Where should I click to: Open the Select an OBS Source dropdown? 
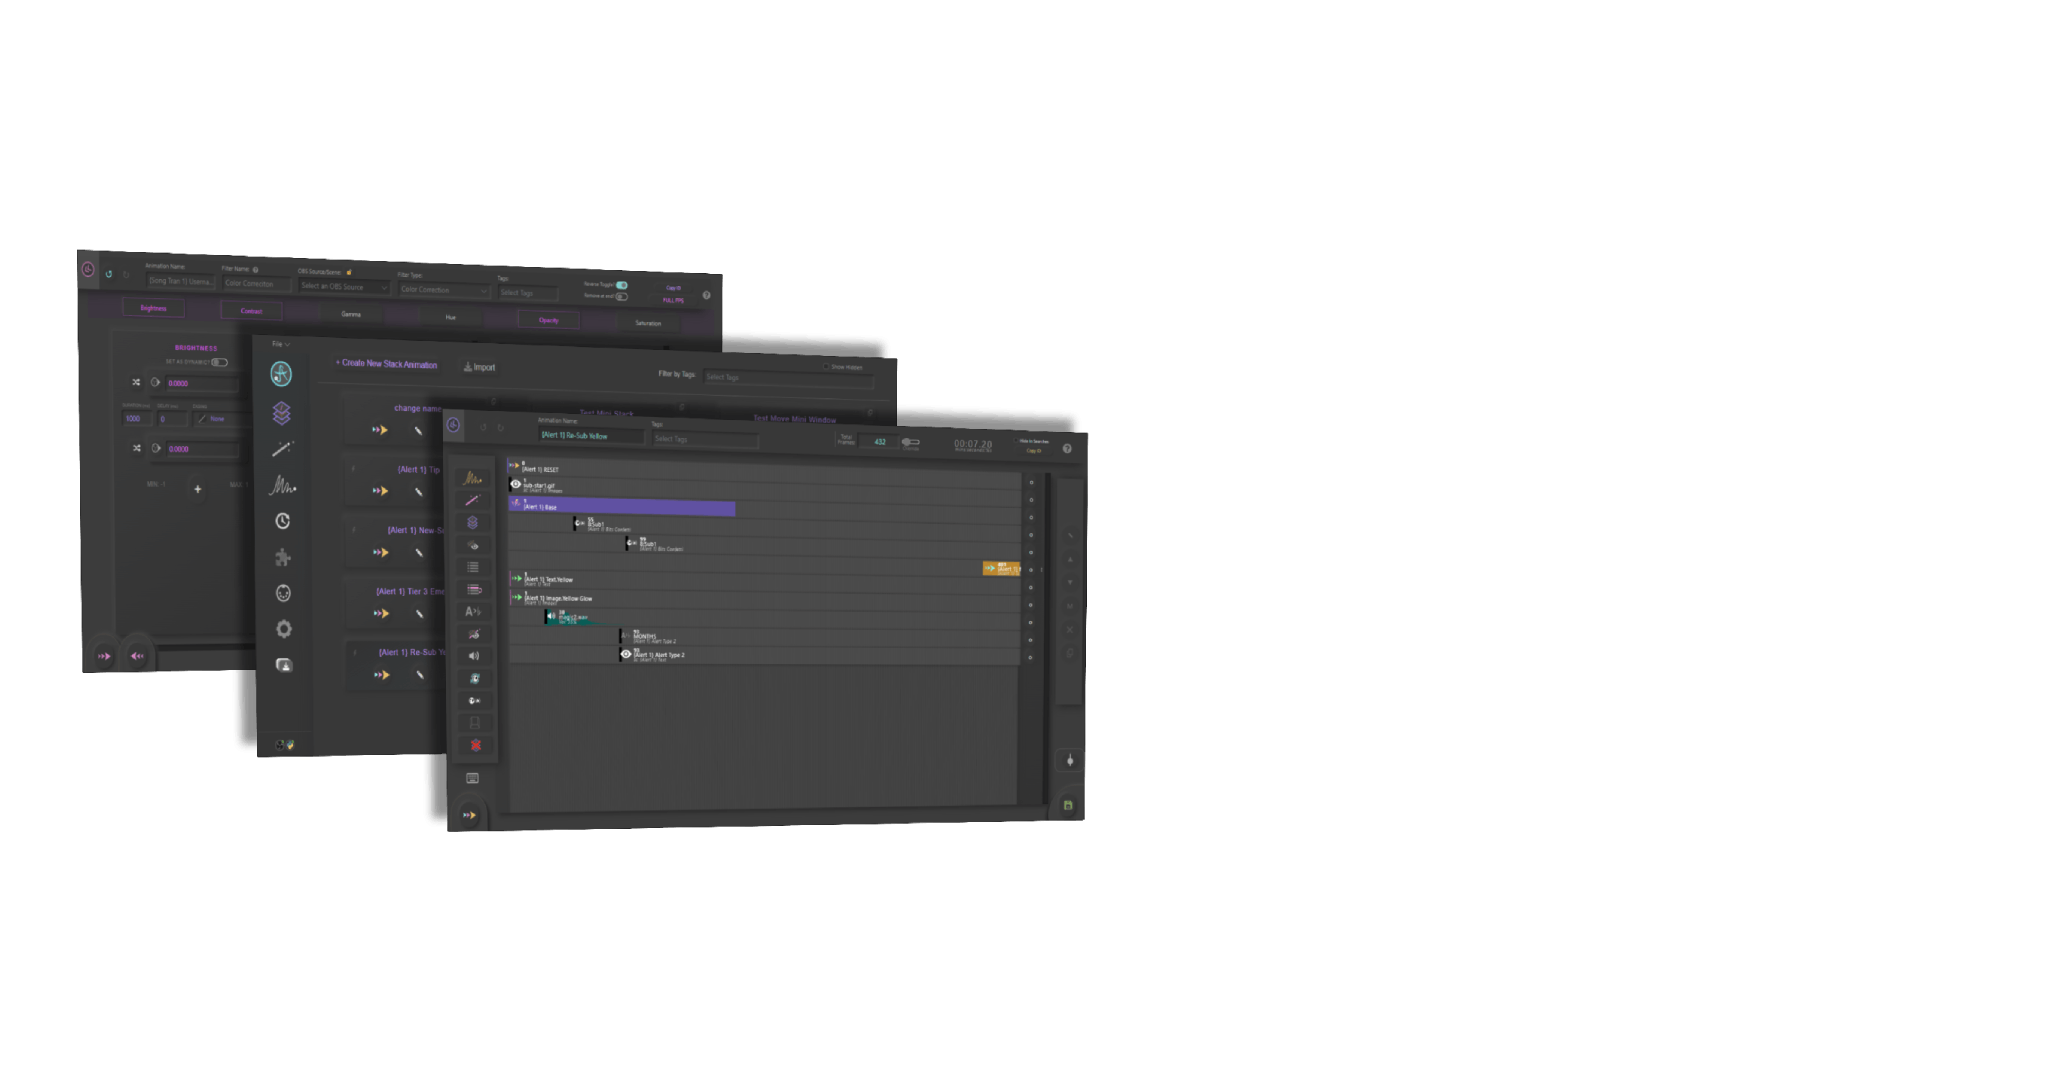(x=343, y=287)
